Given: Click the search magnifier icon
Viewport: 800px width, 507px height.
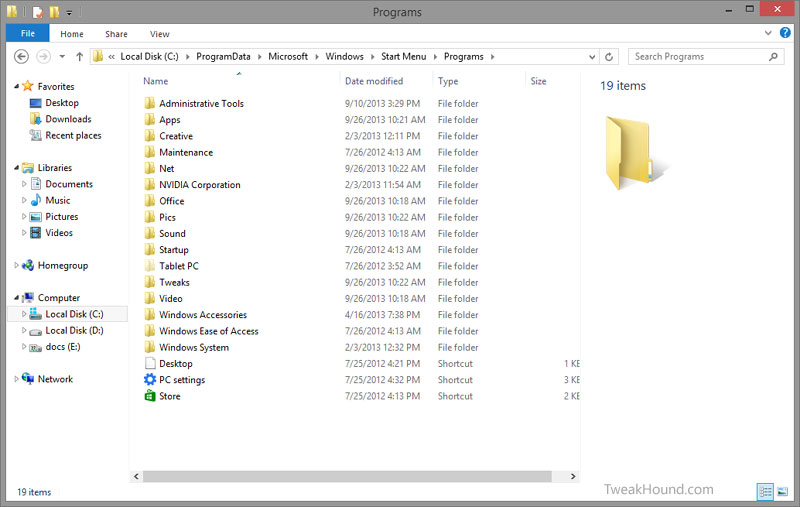Looking at the screenshot, I should coord(773,57).
